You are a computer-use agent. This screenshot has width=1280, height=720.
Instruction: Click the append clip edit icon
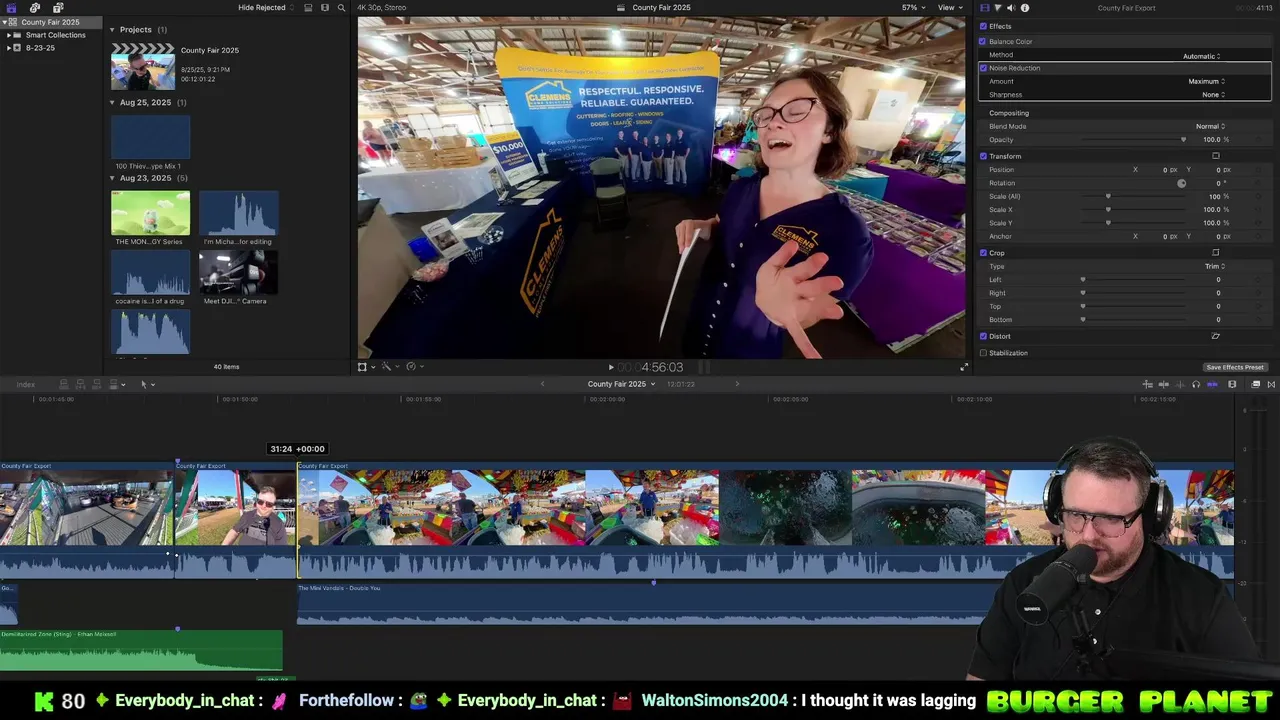point(96,384)
